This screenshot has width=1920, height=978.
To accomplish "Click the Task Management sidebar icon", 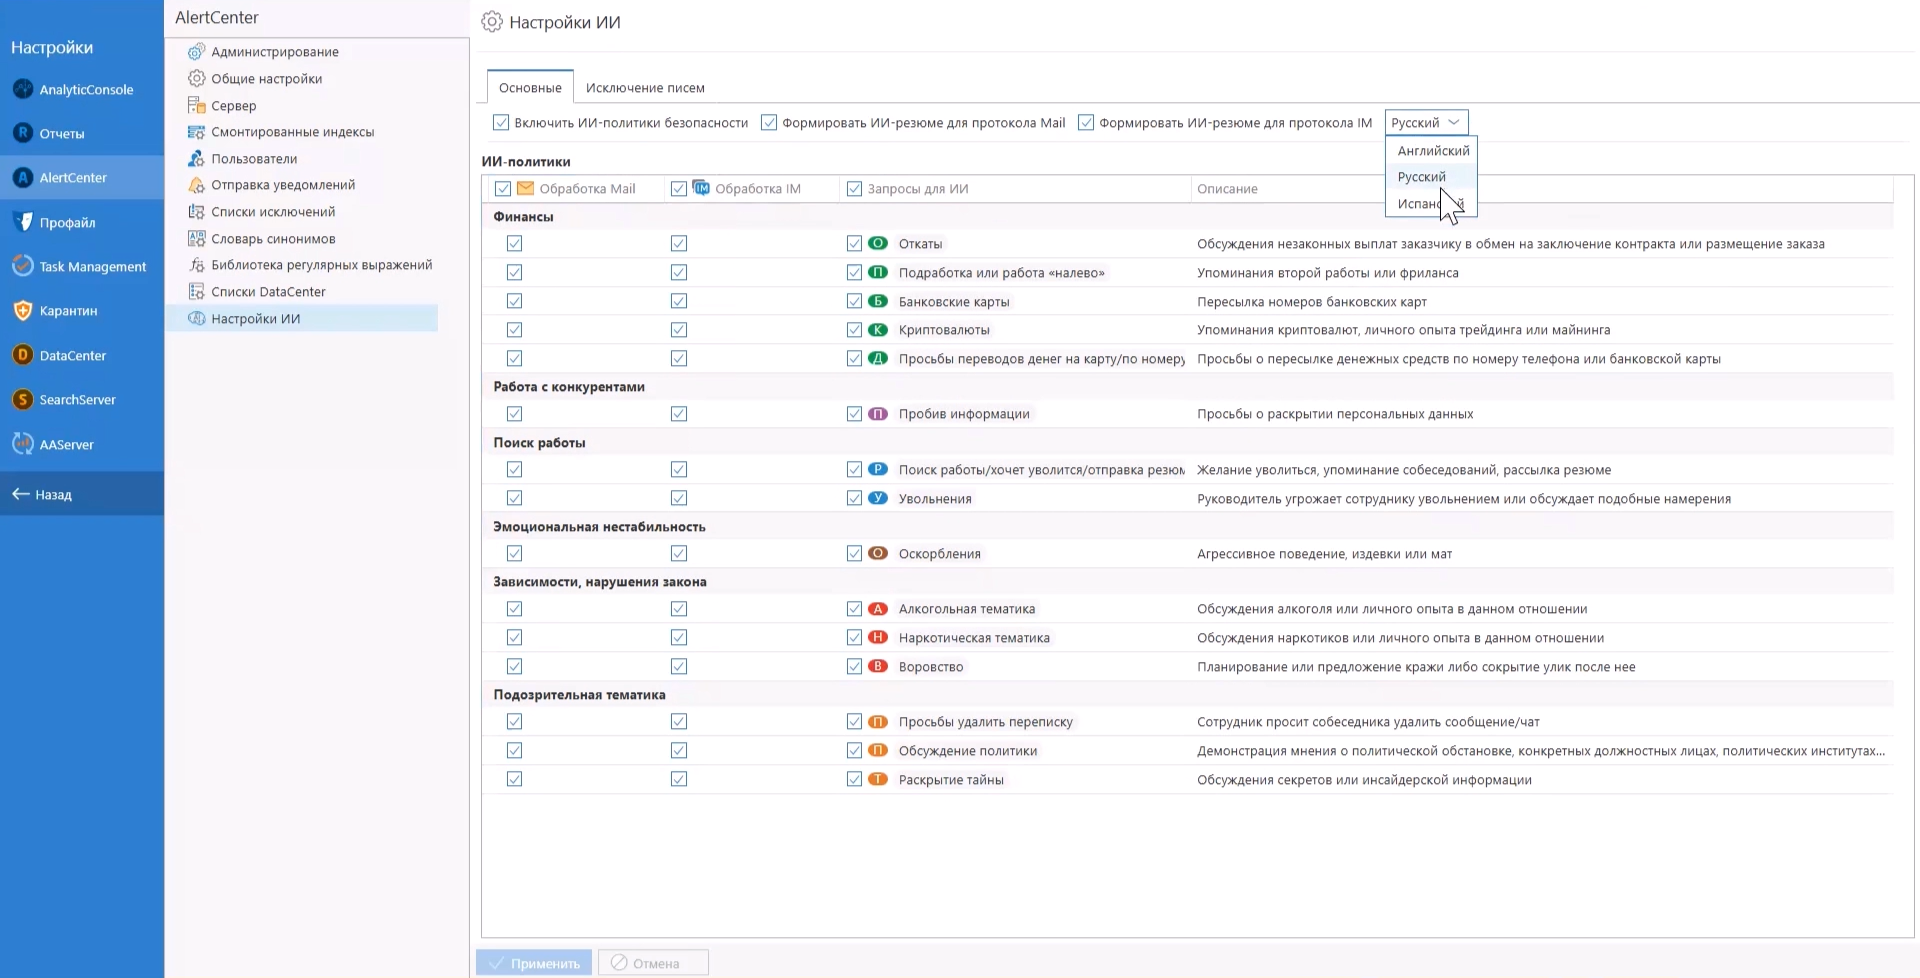I will coord(23,266).
